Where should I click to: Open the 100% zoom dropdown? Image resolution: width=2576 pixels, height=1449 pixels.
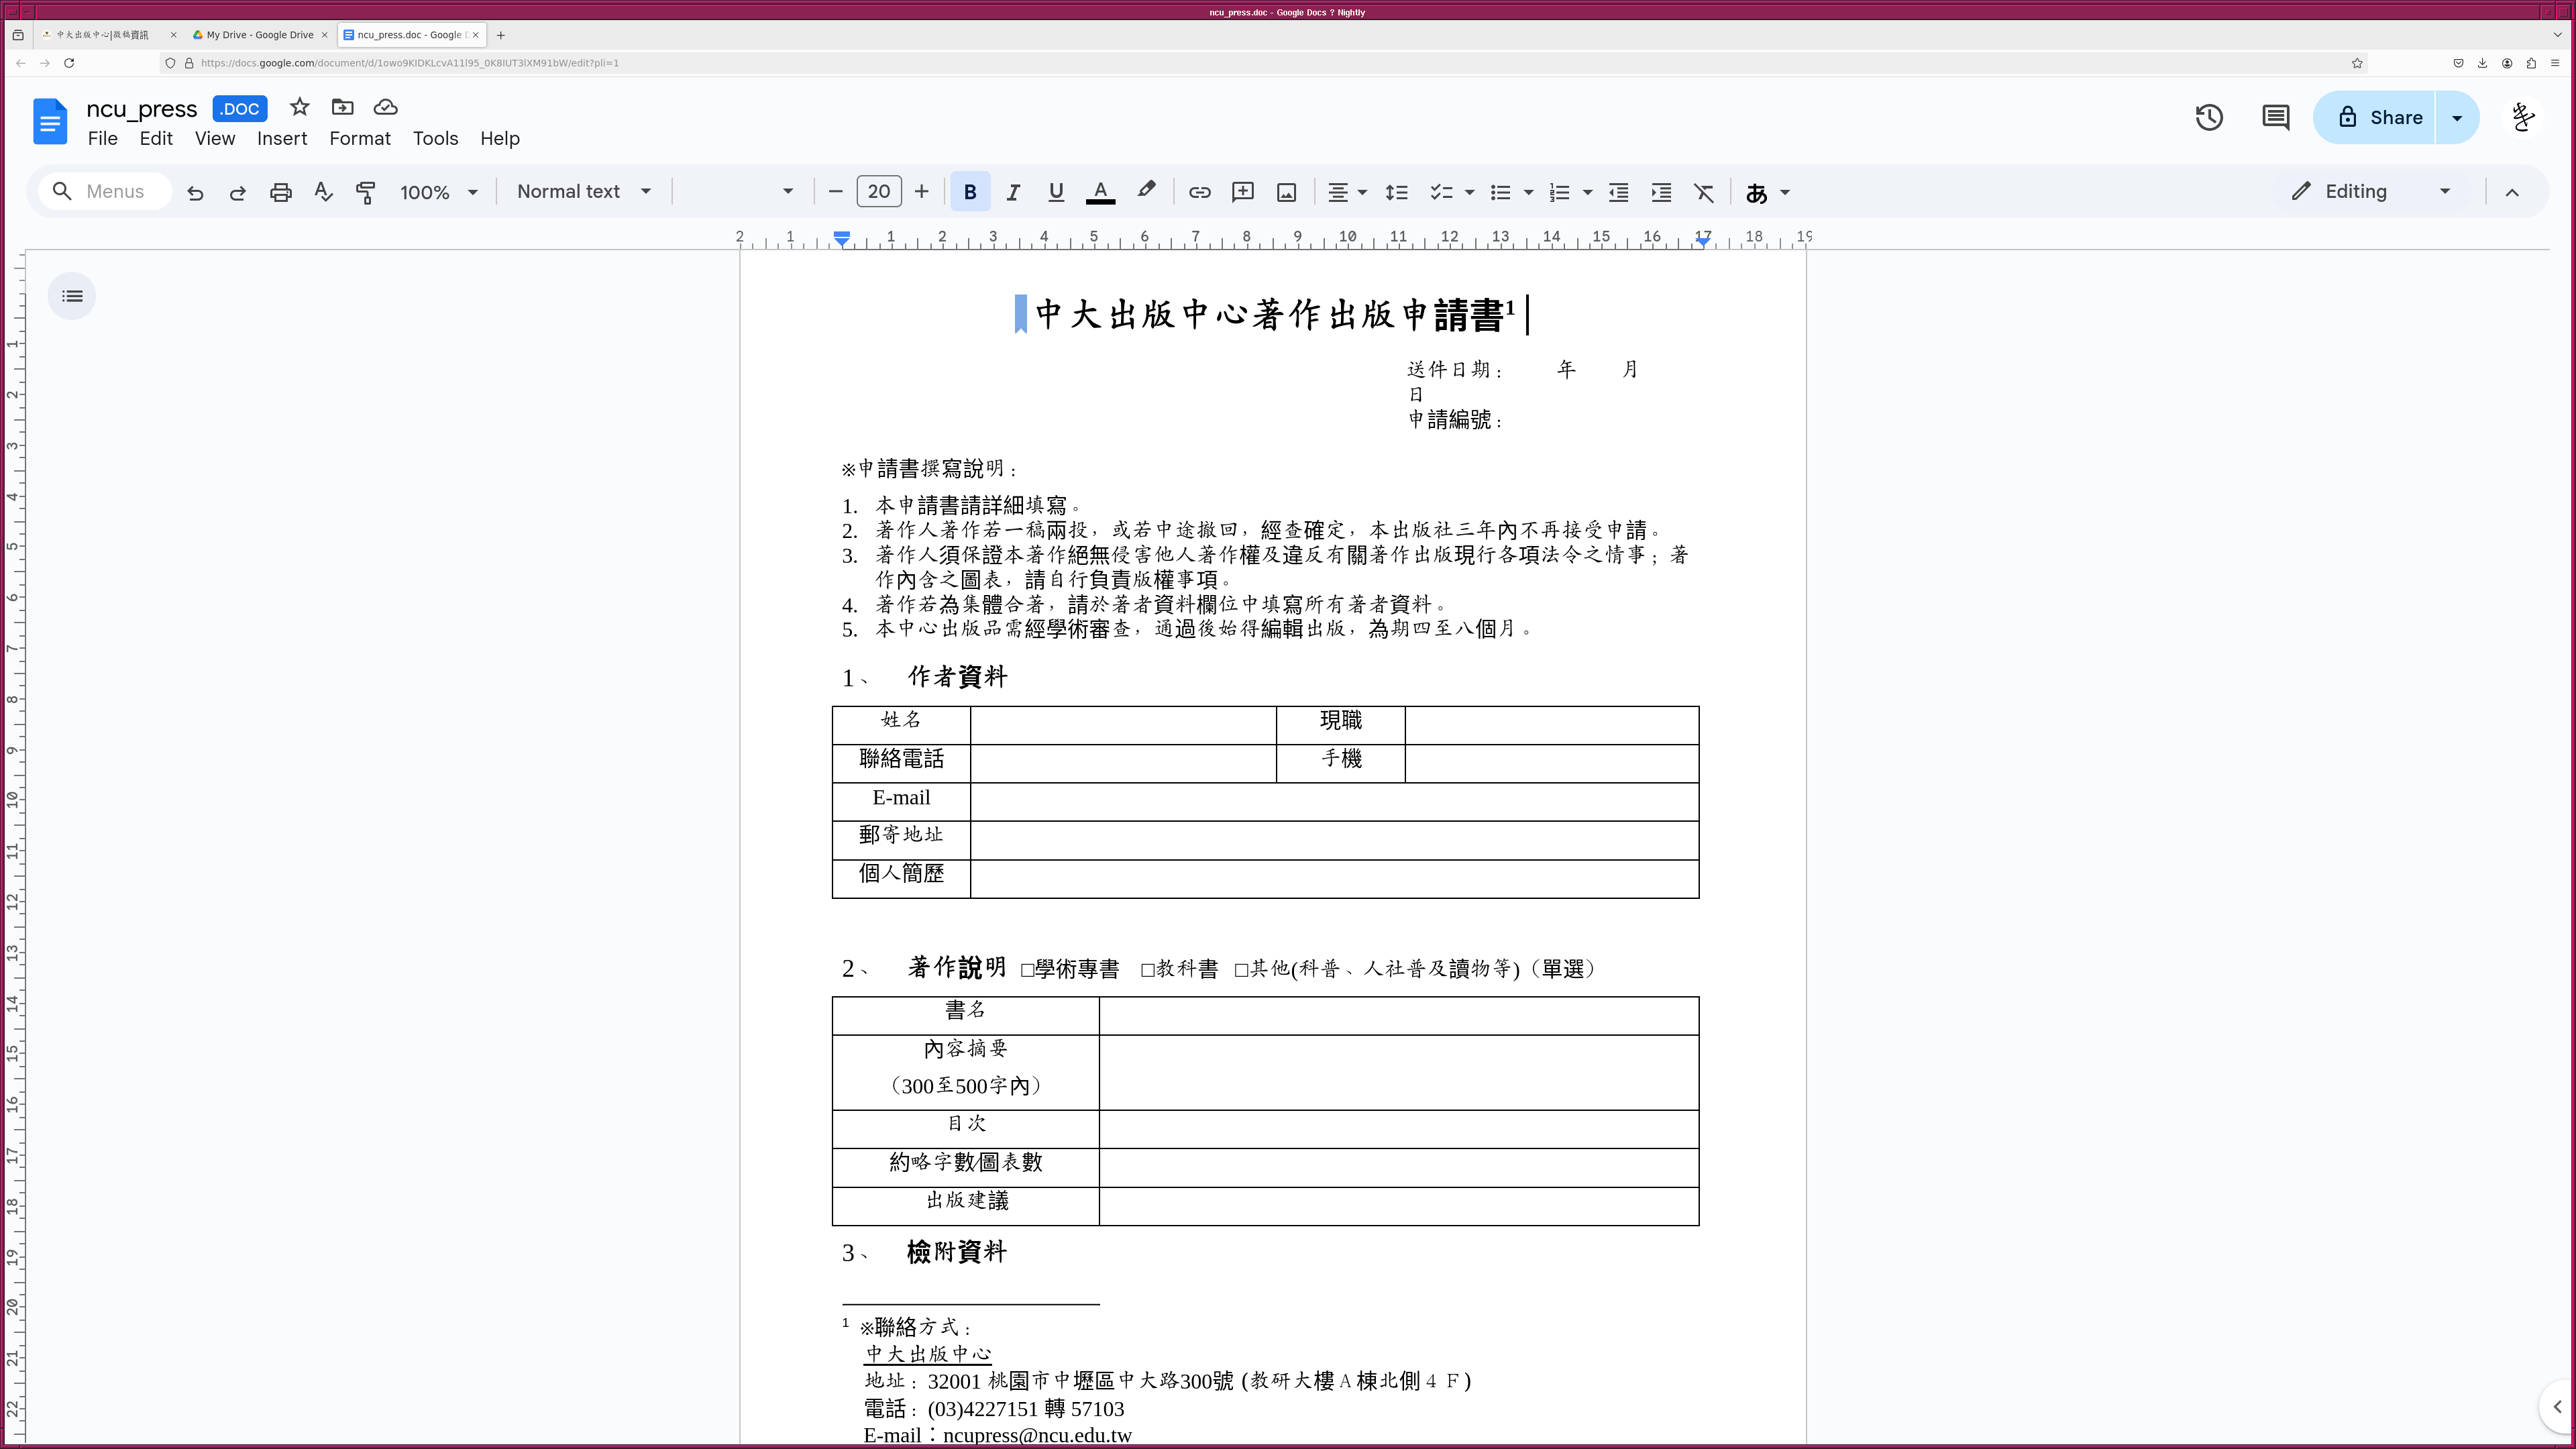point(438,192)
